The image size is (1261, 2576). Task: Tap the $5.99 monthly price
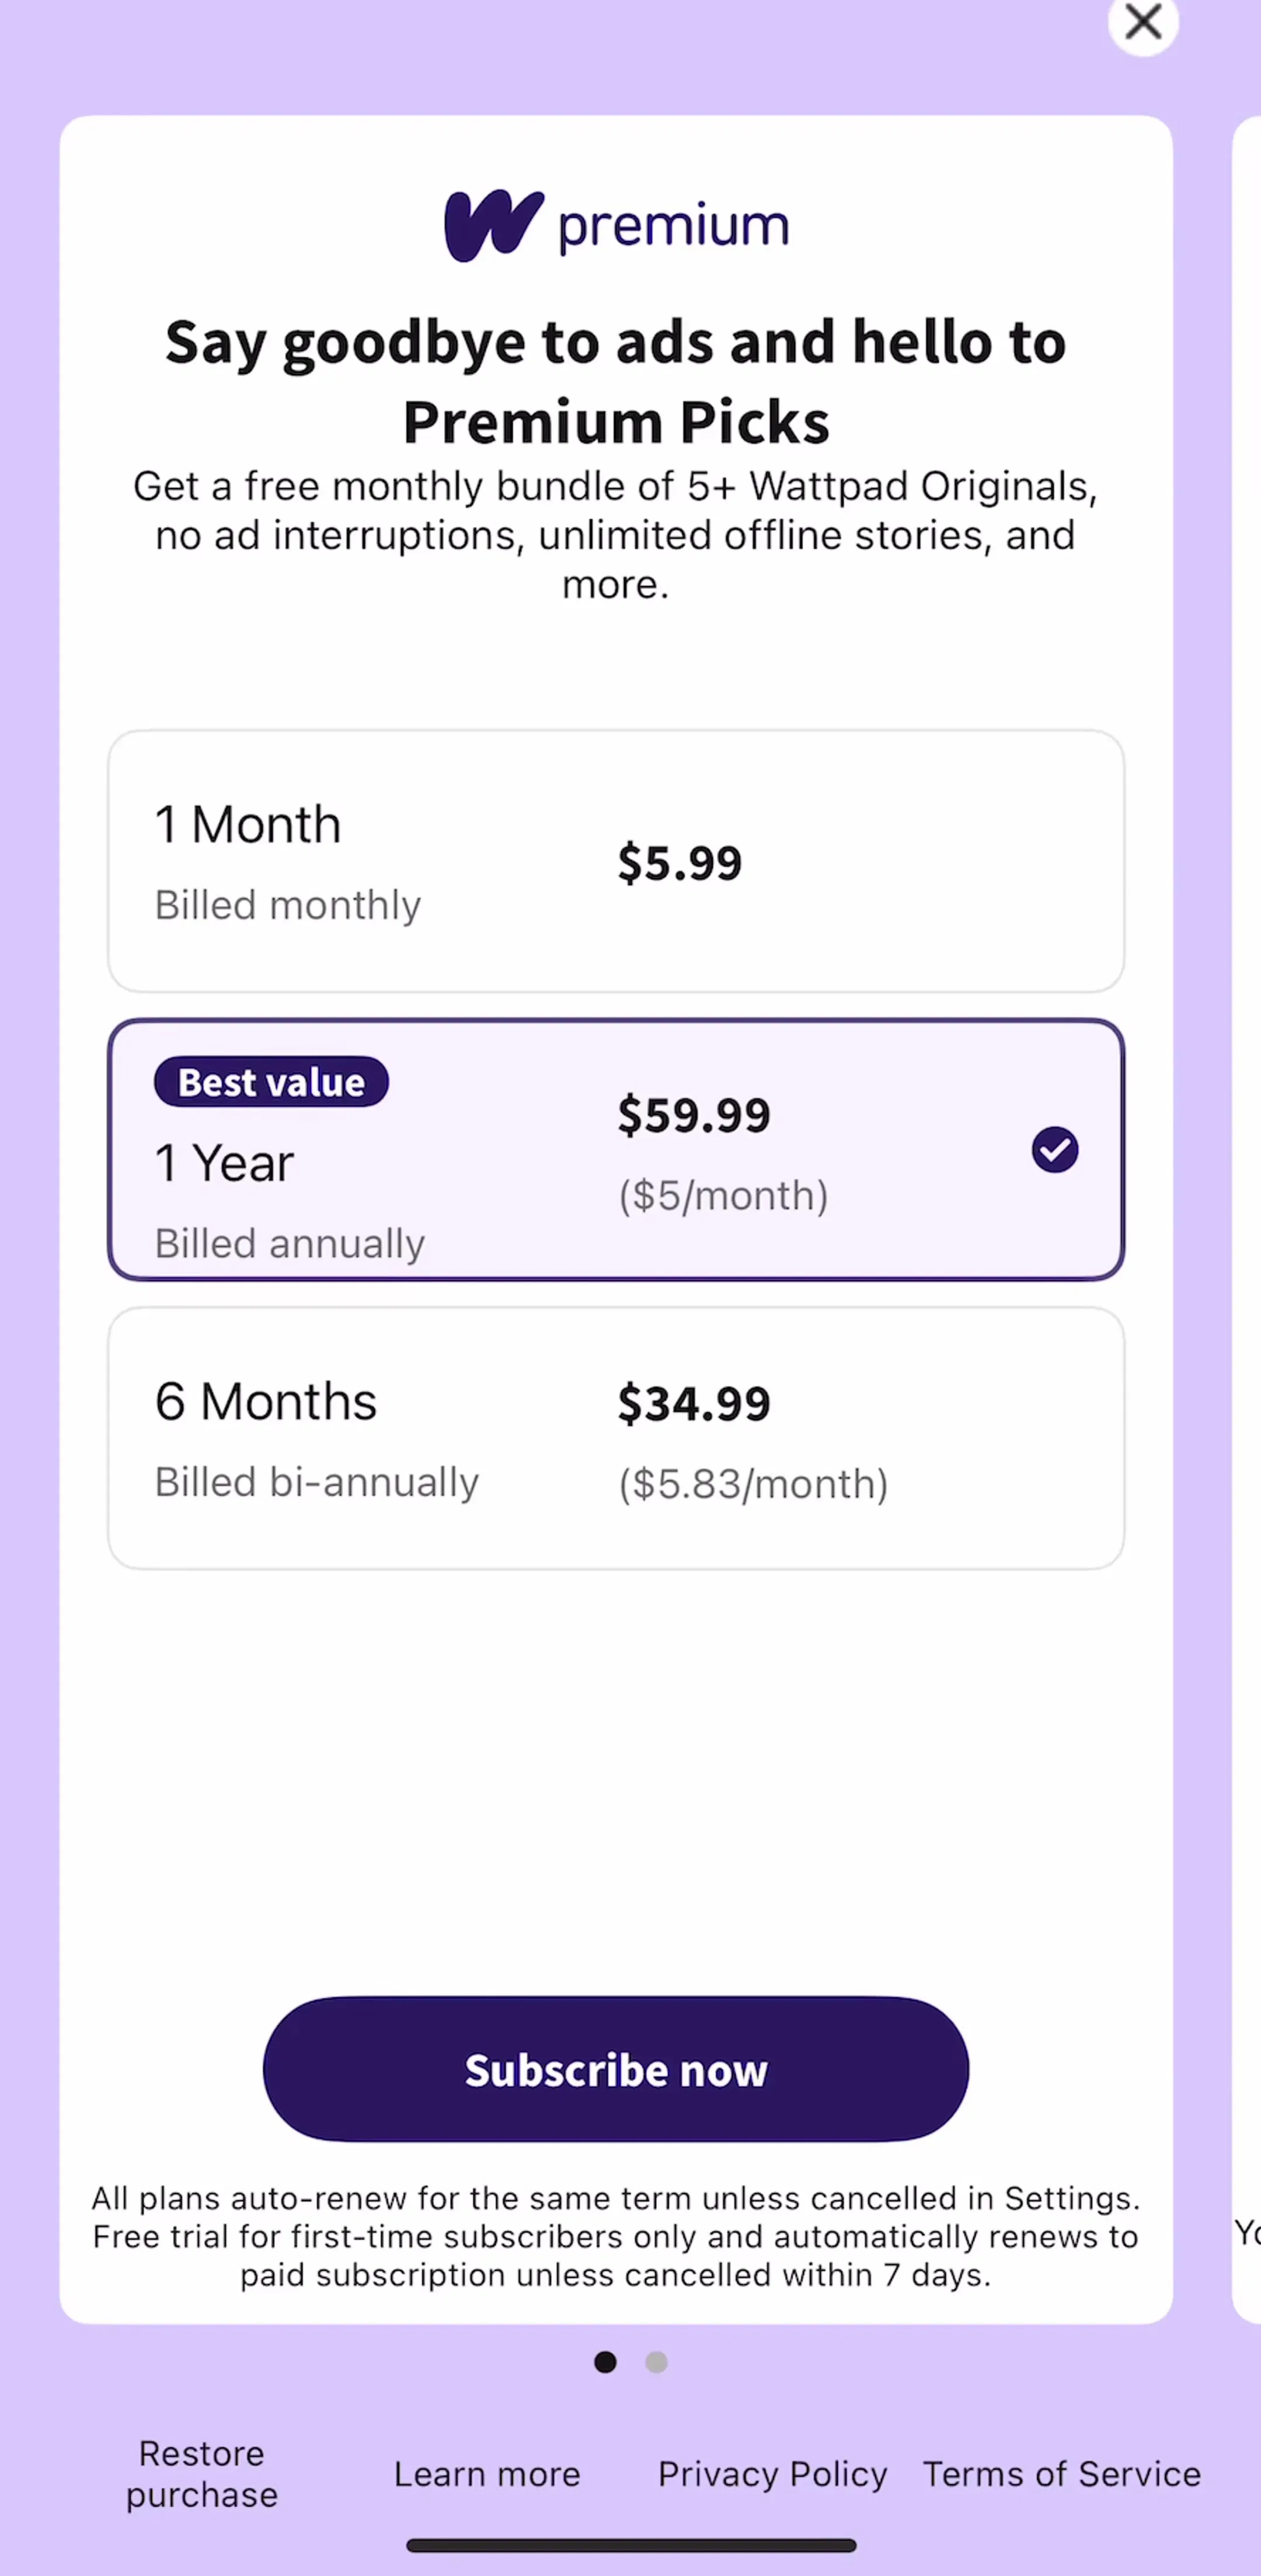(x=679, y=862)
